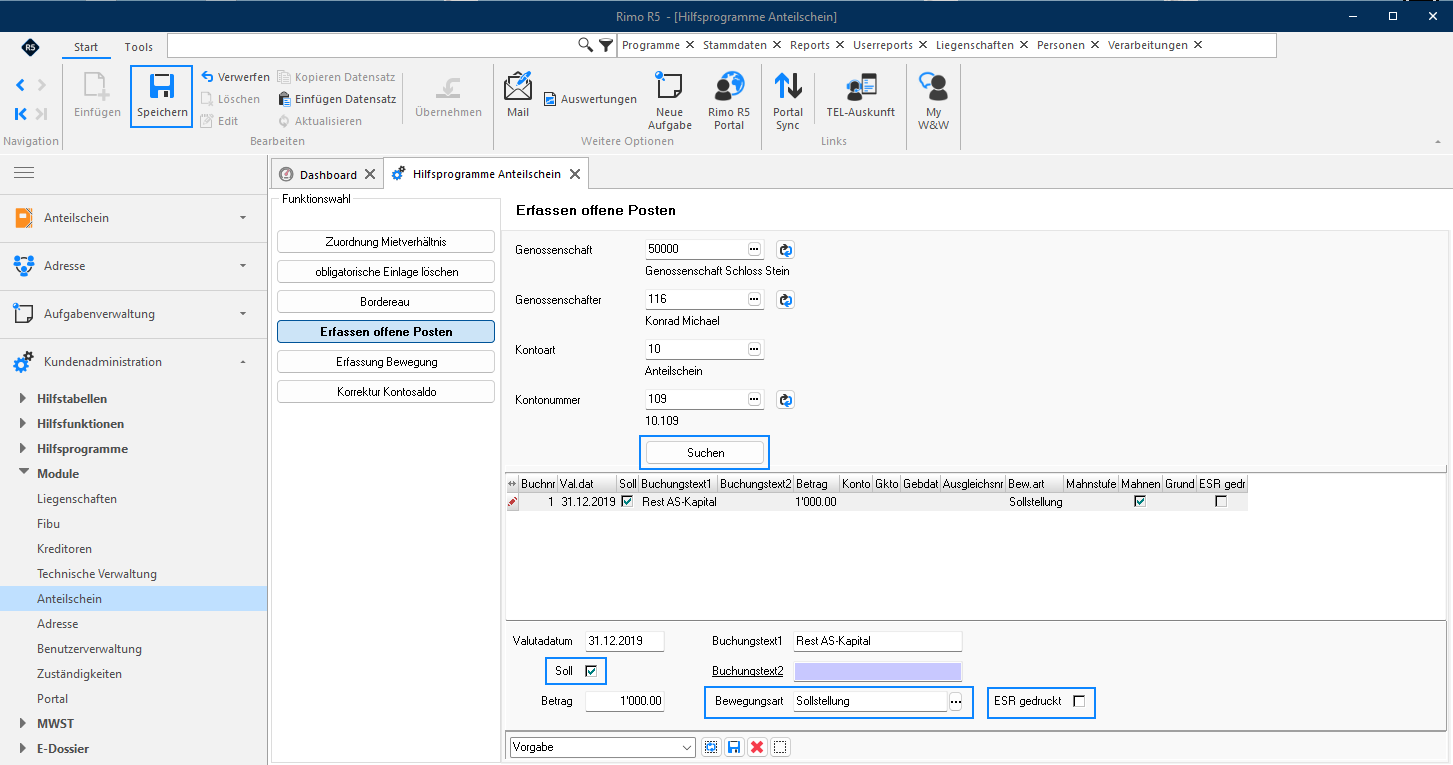Click into the Buchungstext2 input field
1453x765 pixels.
click(x=877, y=671)
